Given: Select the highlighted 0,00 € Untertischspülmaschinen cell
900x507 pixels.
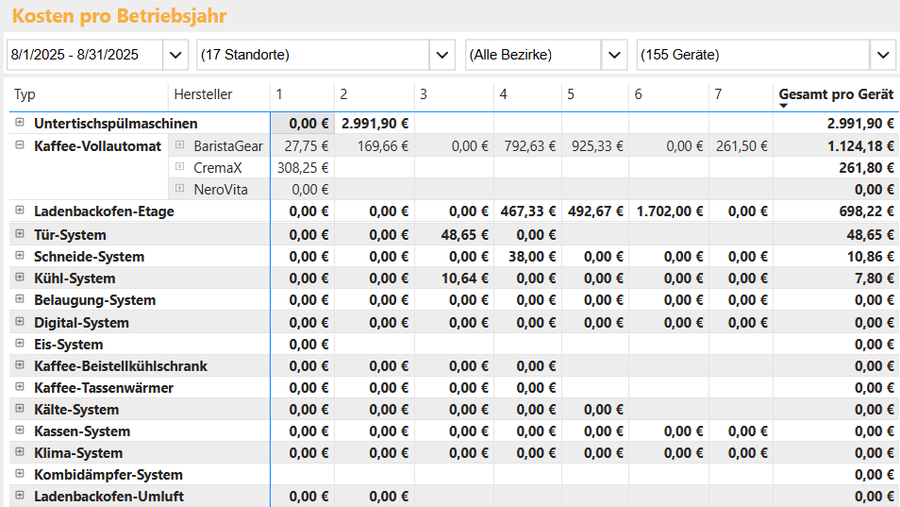Looking at the screenshot, I should 302,123.
